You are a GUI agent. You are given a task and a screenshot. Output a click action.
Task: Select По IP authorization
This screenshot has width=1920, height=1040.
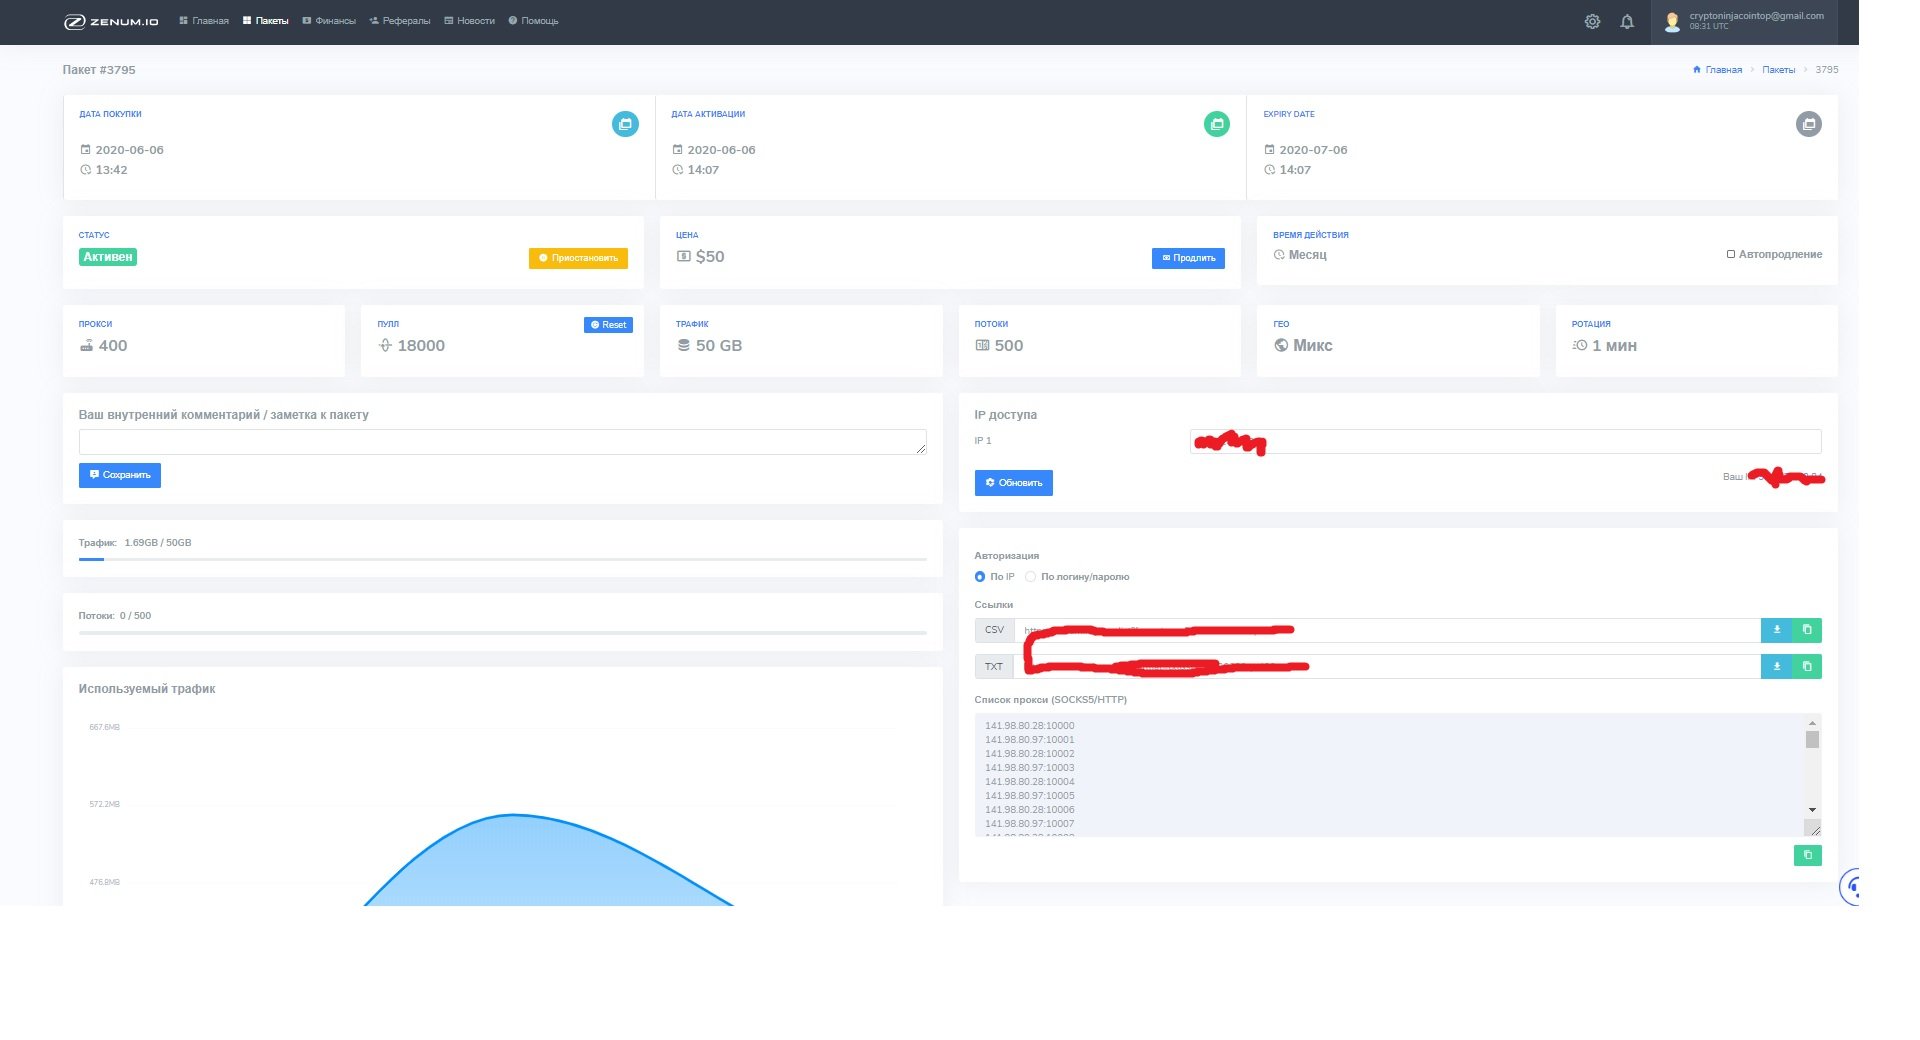[x=980, y=577]
